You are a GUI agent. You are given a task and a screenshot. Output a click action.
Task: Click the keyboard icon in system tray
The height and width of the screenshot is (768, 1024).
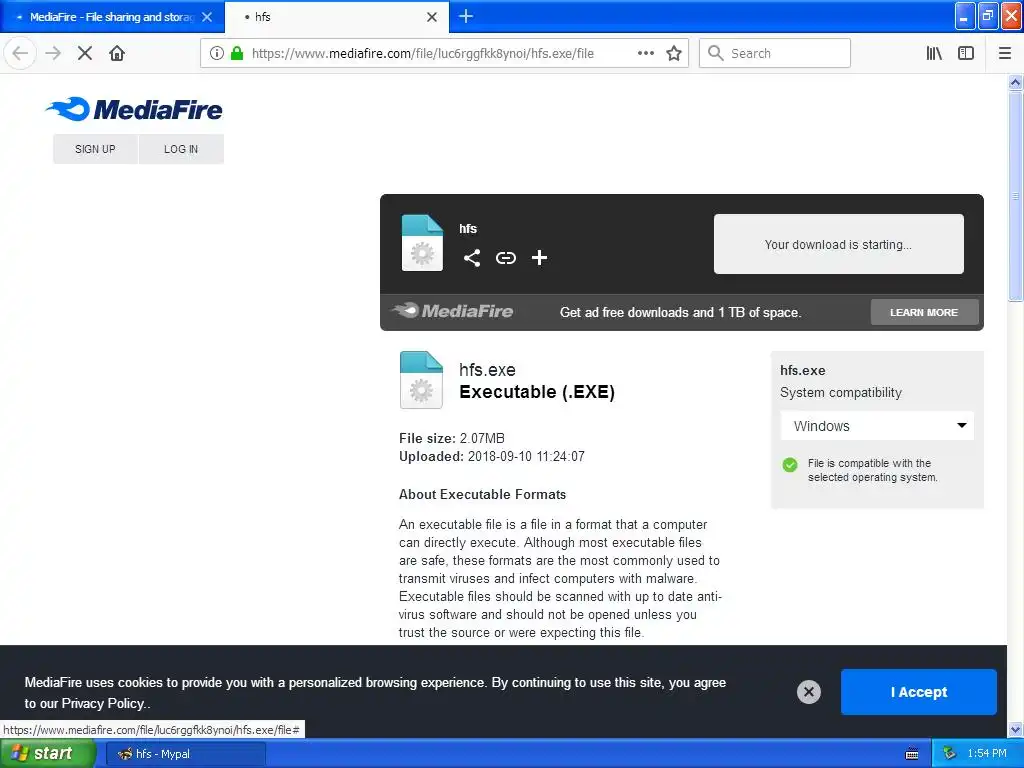tap(912, 754)
